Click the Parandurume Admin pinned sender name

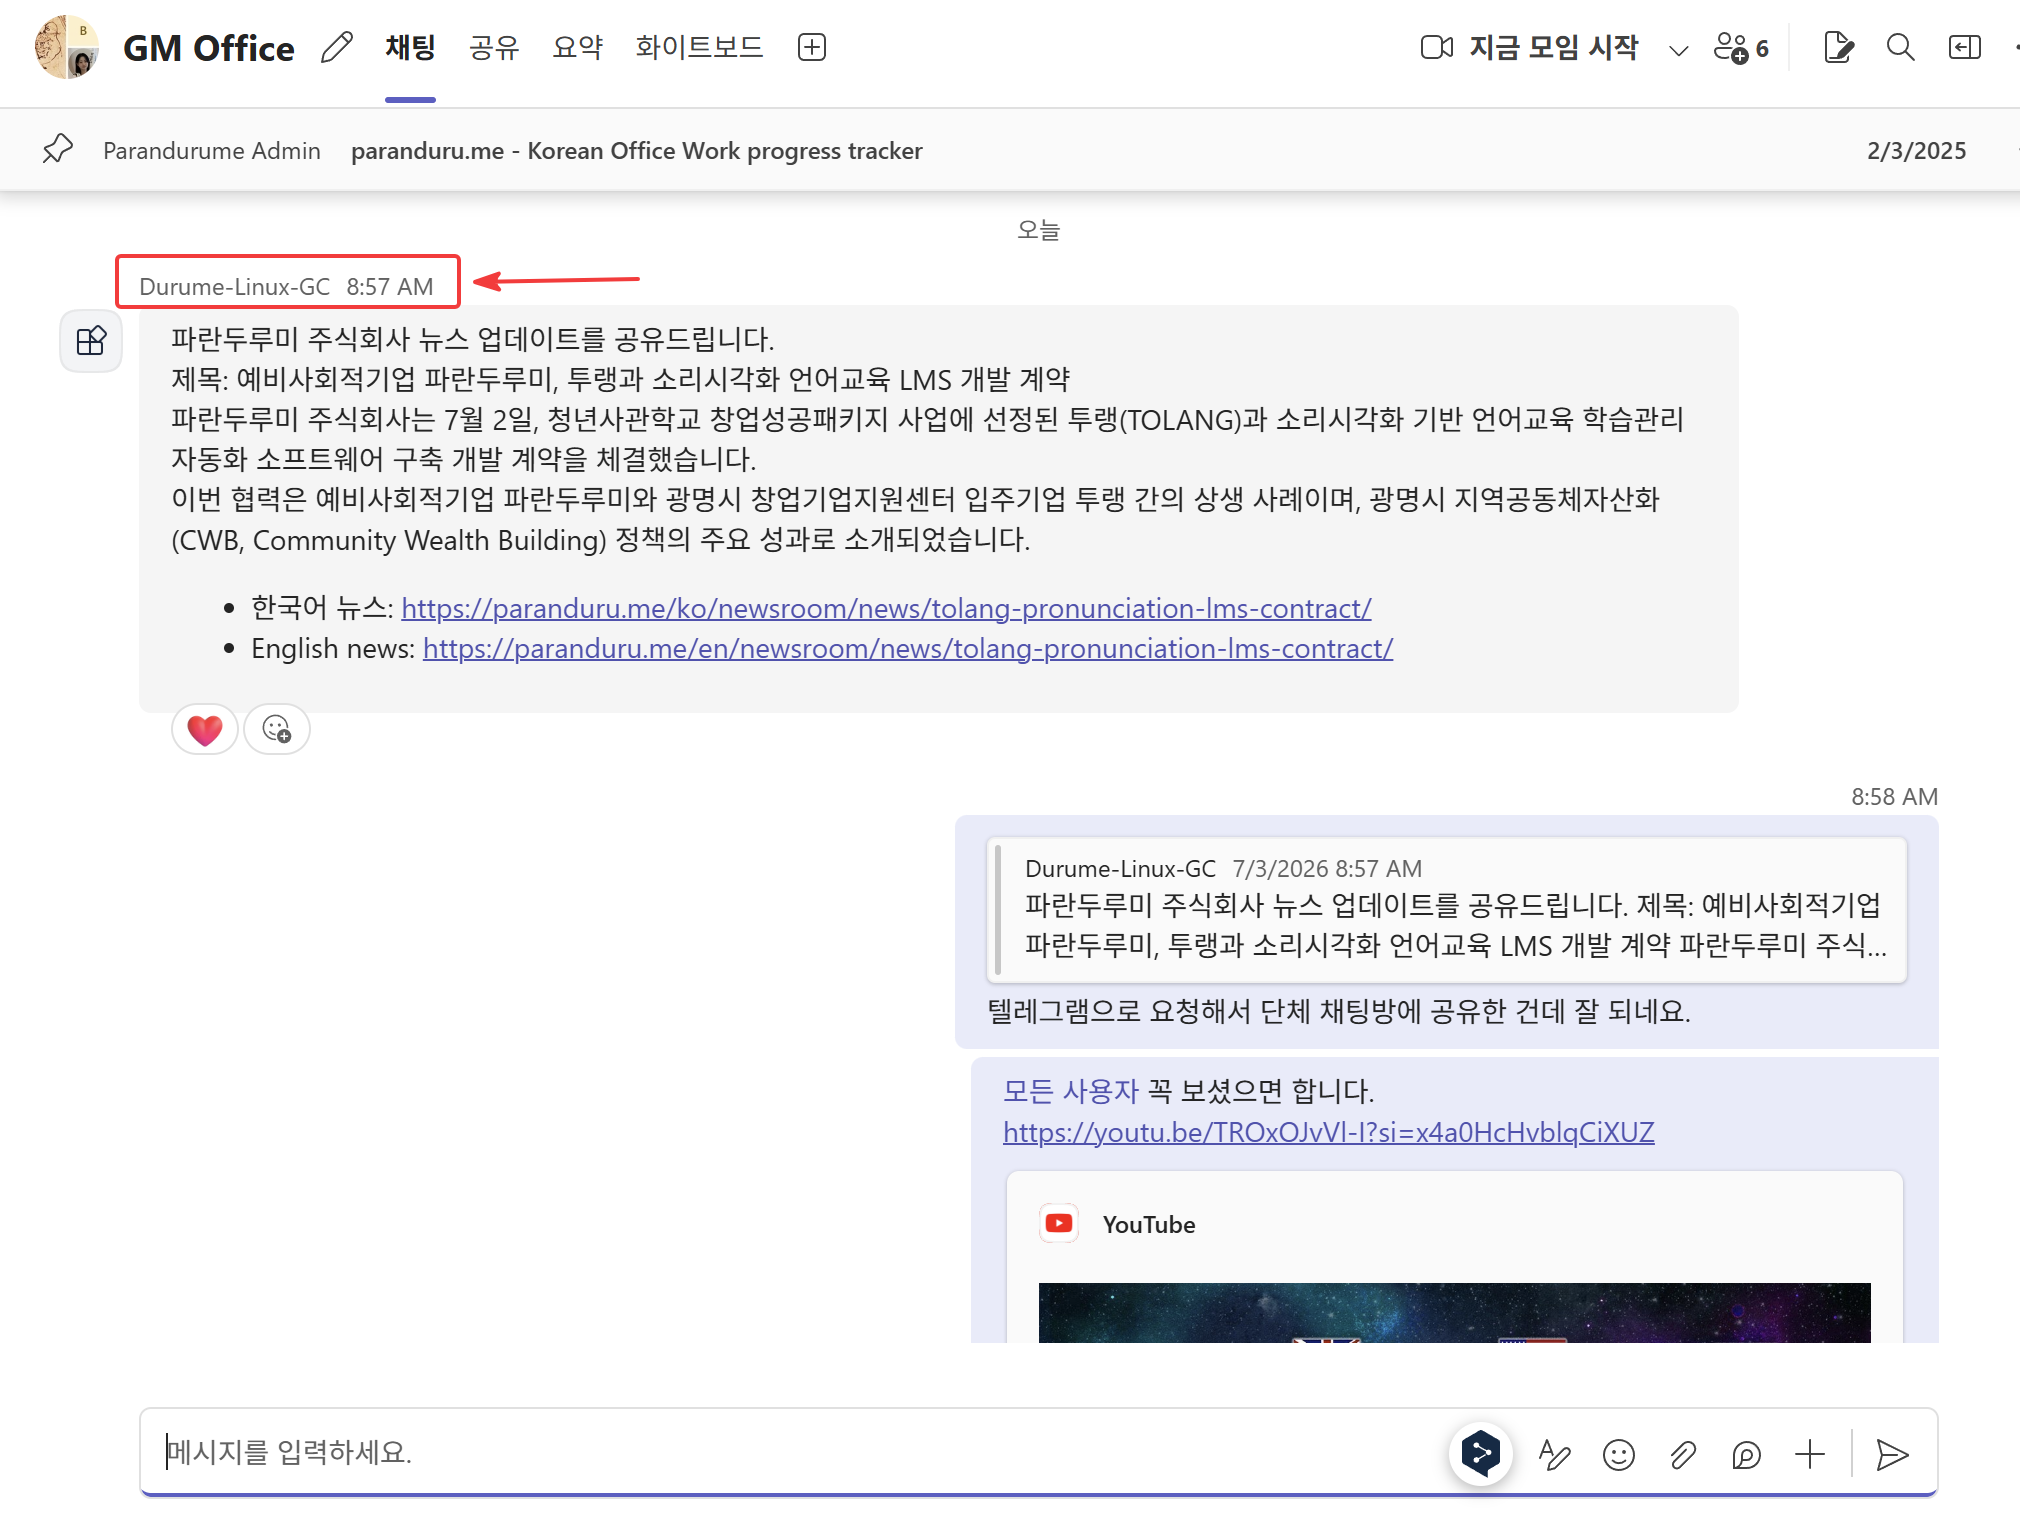pos(212,150)
